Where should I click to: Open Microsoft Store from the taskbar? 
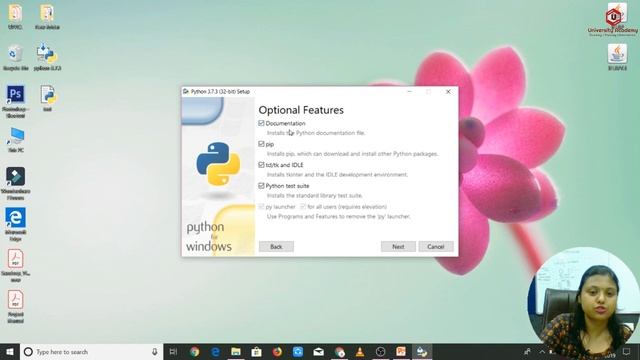click(256, 352)
